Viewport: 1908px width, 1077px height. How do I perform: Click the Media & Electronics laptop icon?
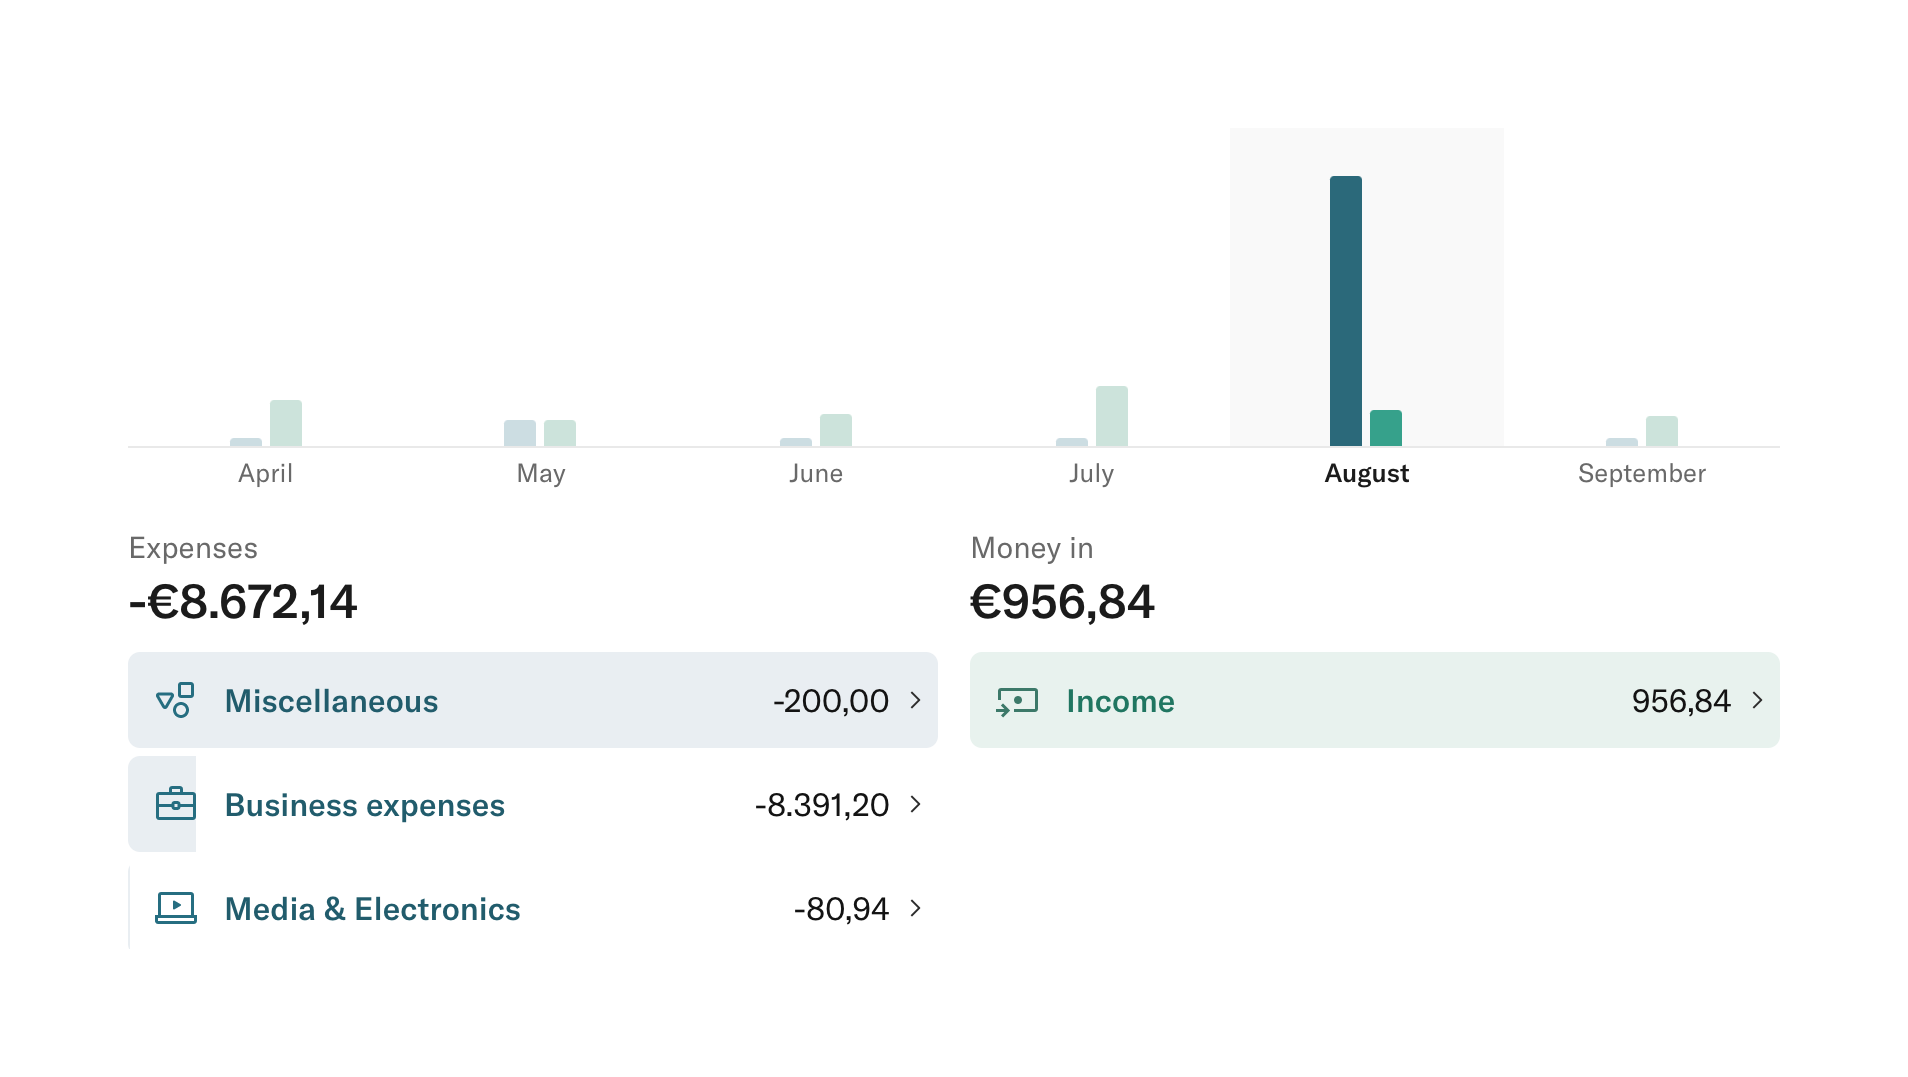coord(175,908)
